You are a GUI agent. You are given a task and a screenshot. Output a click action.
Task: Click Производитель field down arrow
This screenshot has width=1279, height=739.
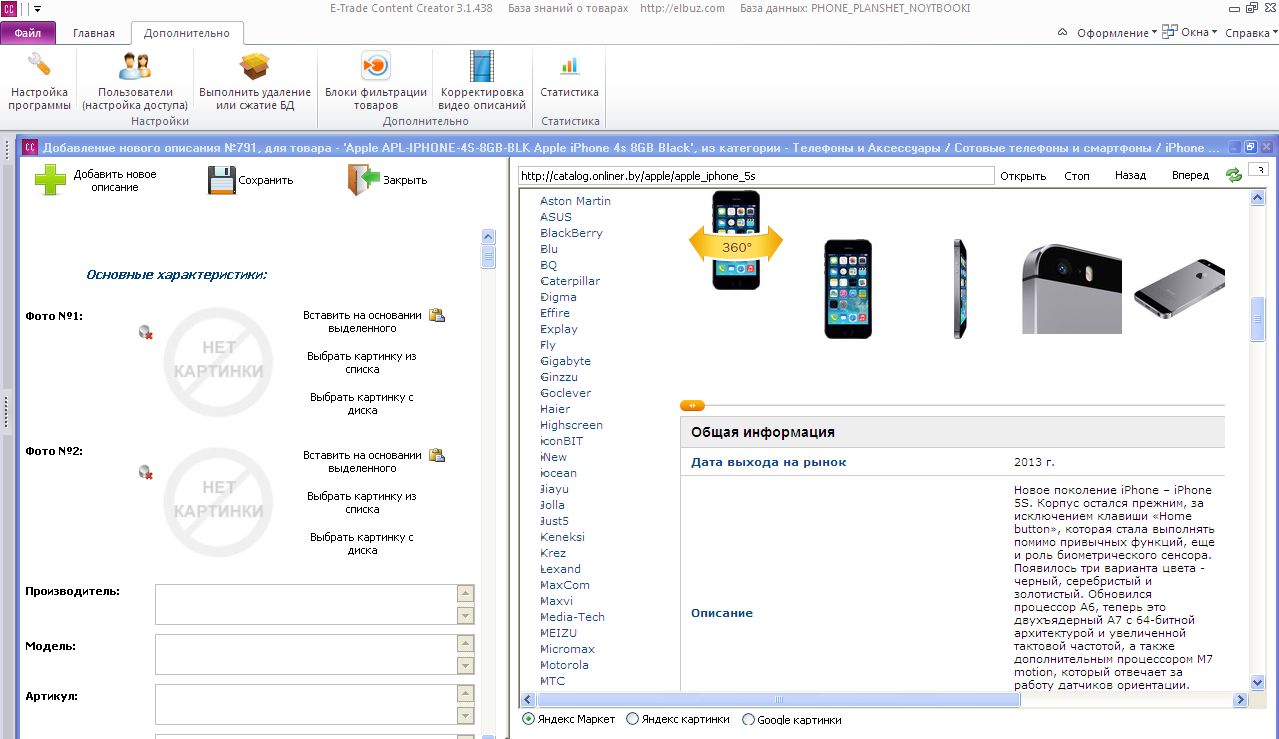(465, 615)
